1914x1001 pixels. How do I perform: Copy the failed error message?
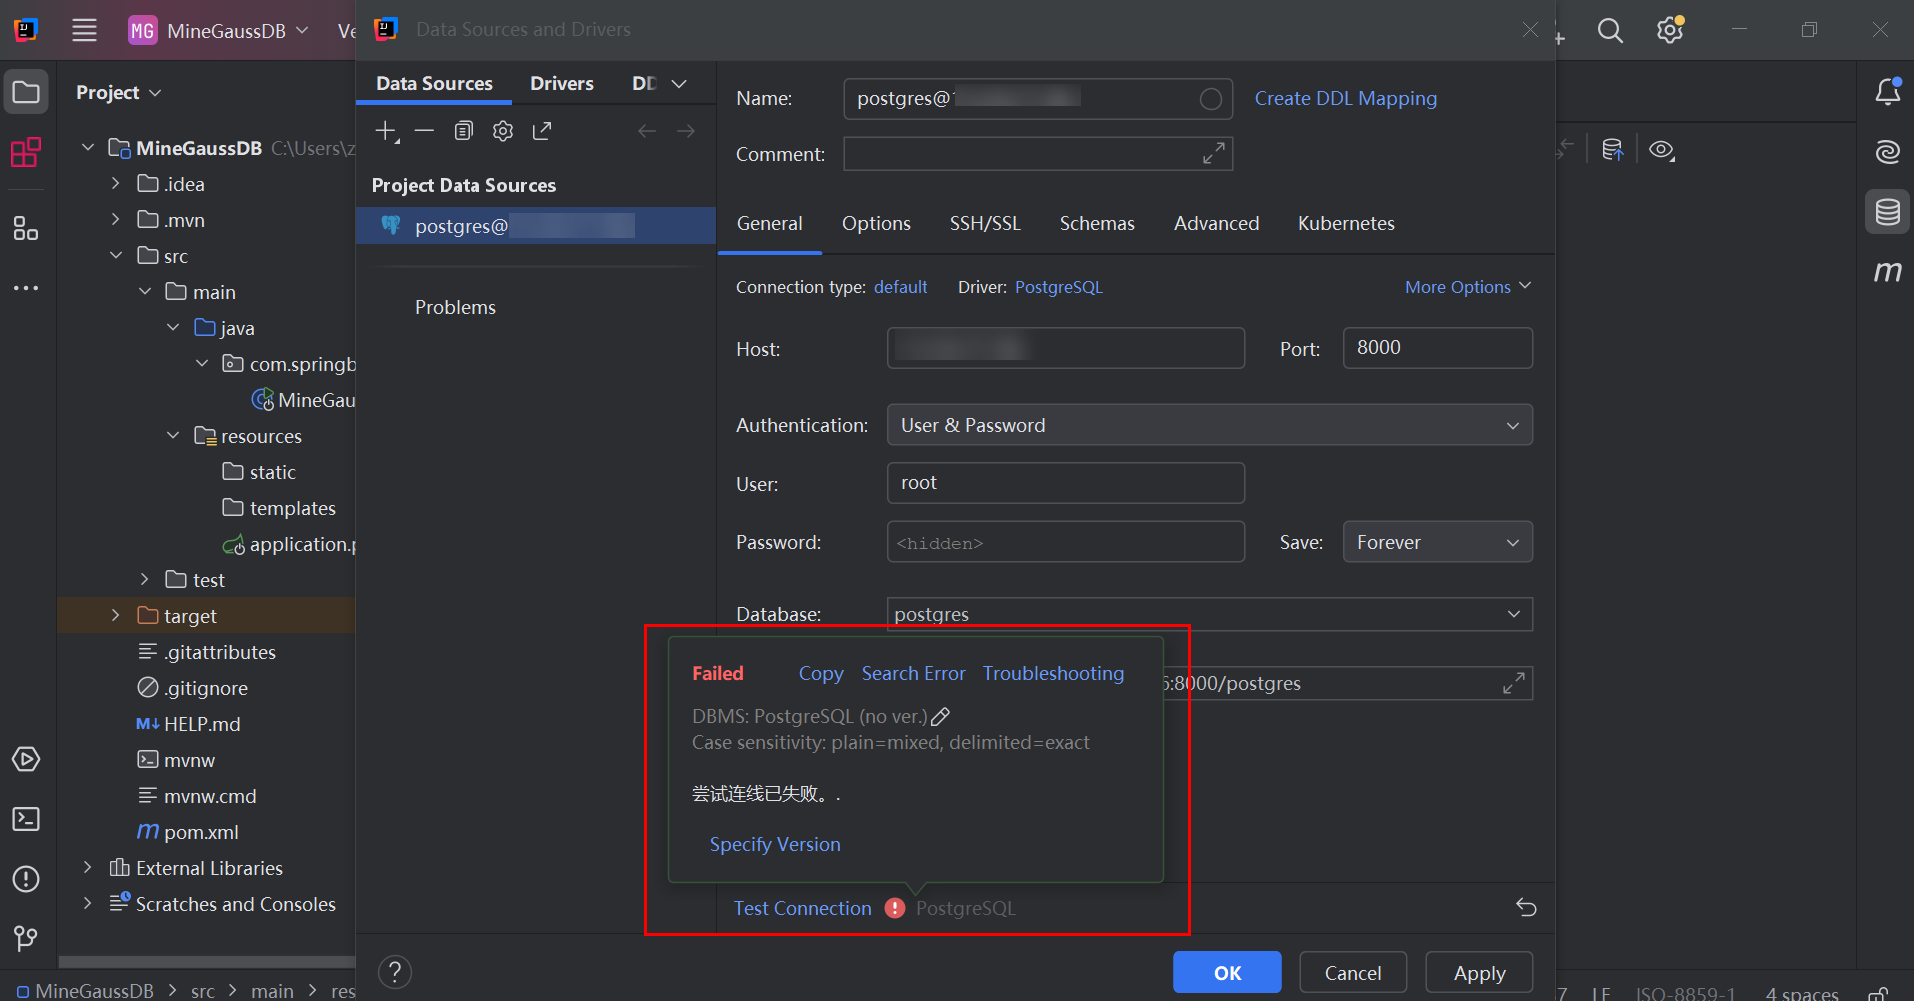821,673
